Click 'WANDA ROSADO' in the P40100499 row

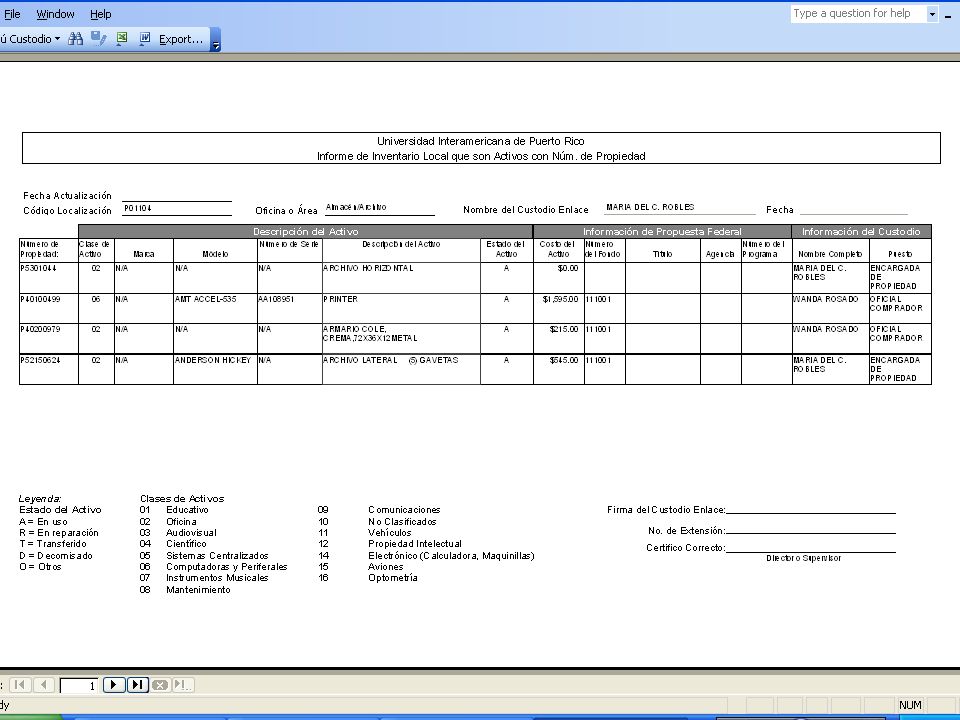click(x=826, y=299)
